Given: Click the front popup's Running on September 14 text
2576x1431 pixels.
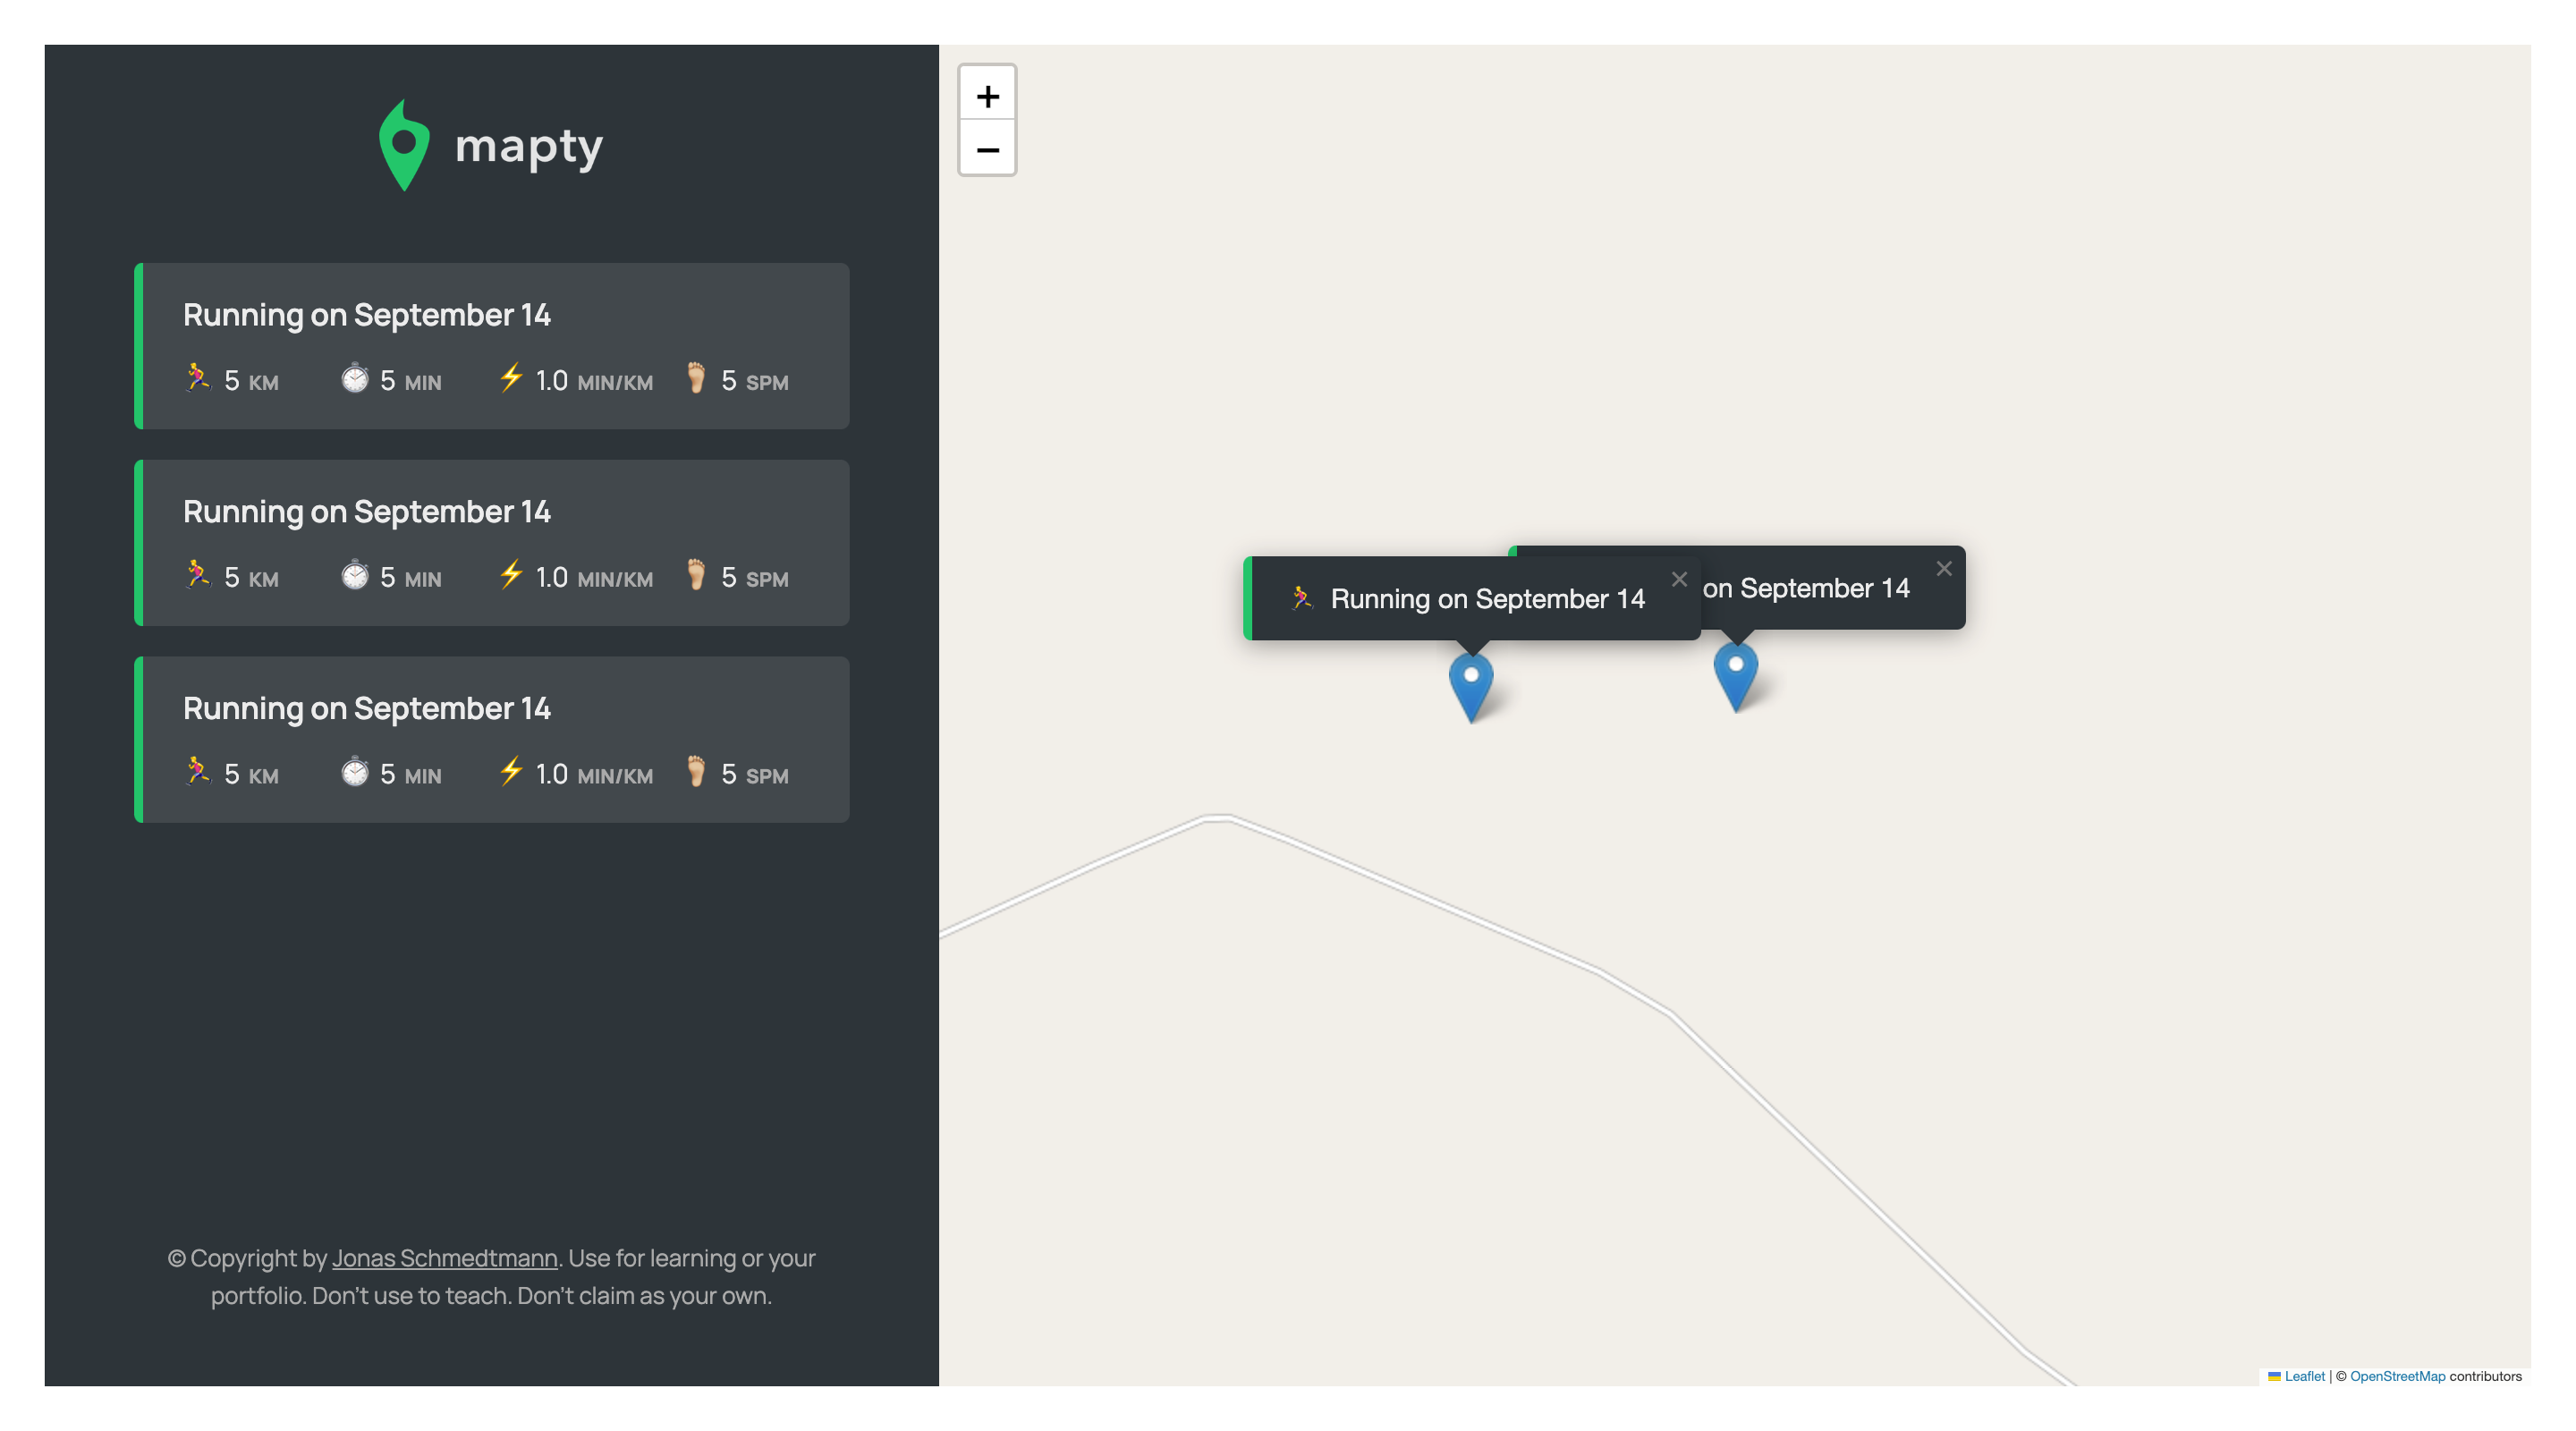Looking at the screenshot, I should pos(1487,599).
